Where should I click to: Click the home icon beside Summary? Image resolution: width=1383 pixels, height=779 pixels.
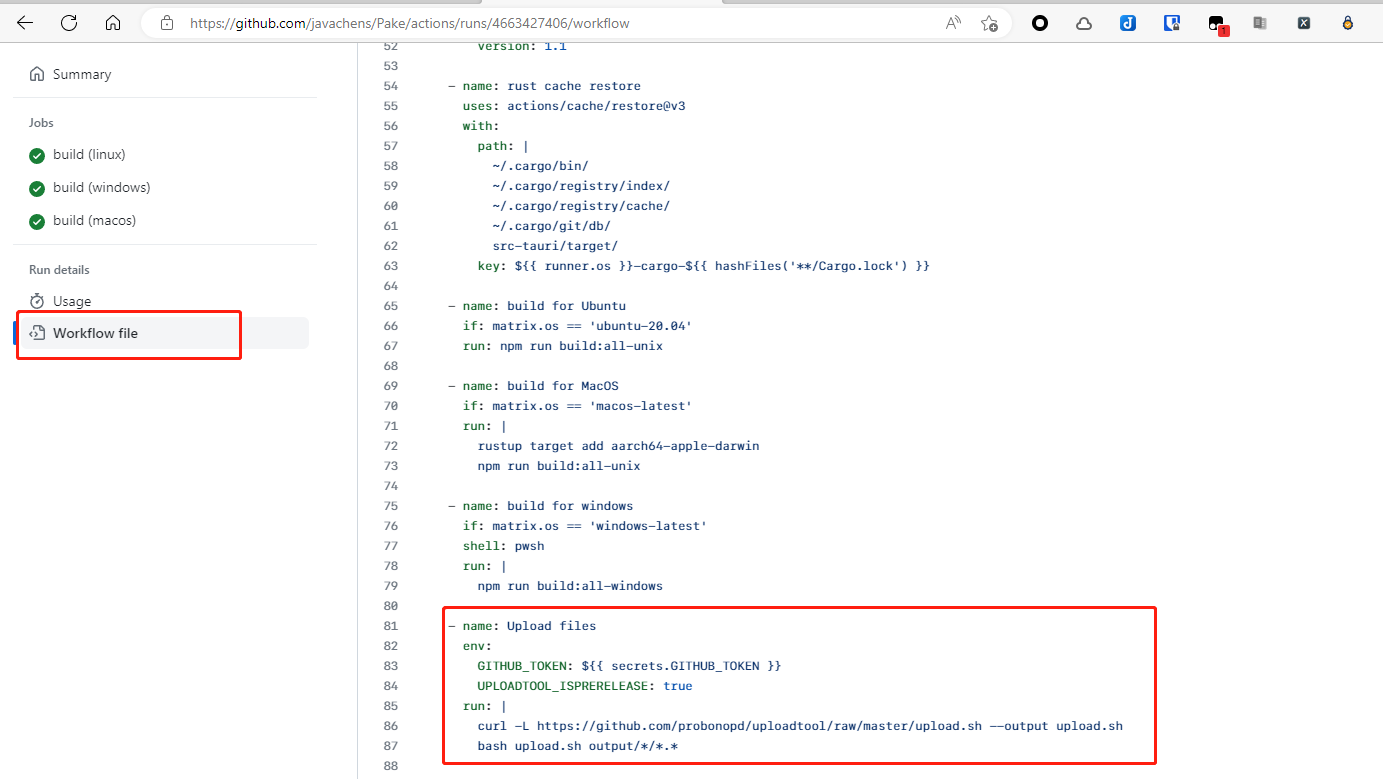tap(37, 74)
